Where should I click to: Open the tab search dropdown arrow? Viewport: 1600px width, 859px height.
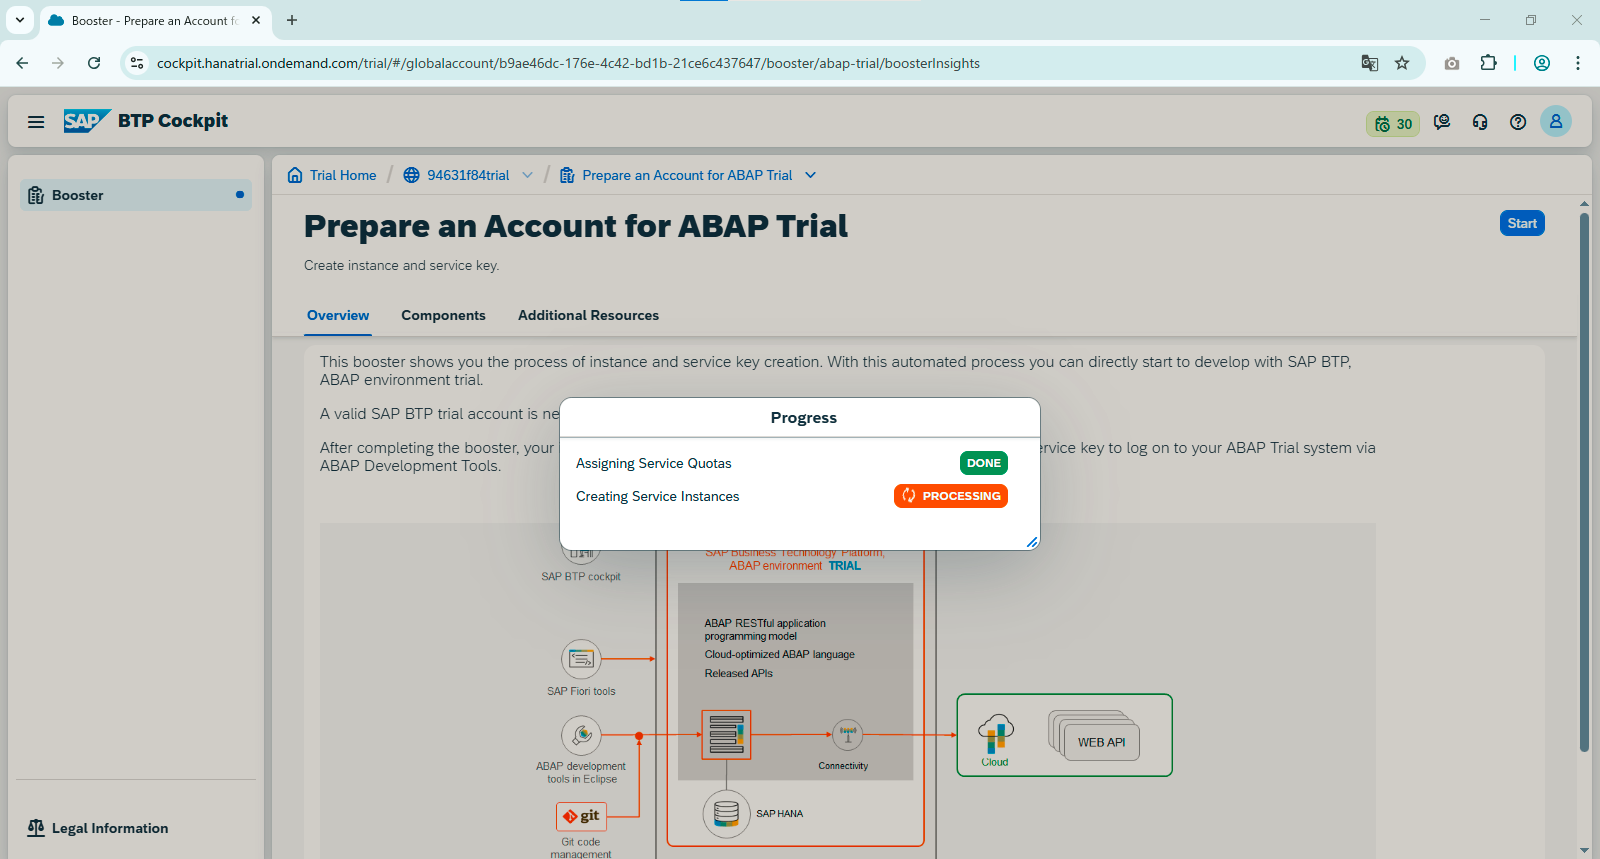[x=19, y=20]
